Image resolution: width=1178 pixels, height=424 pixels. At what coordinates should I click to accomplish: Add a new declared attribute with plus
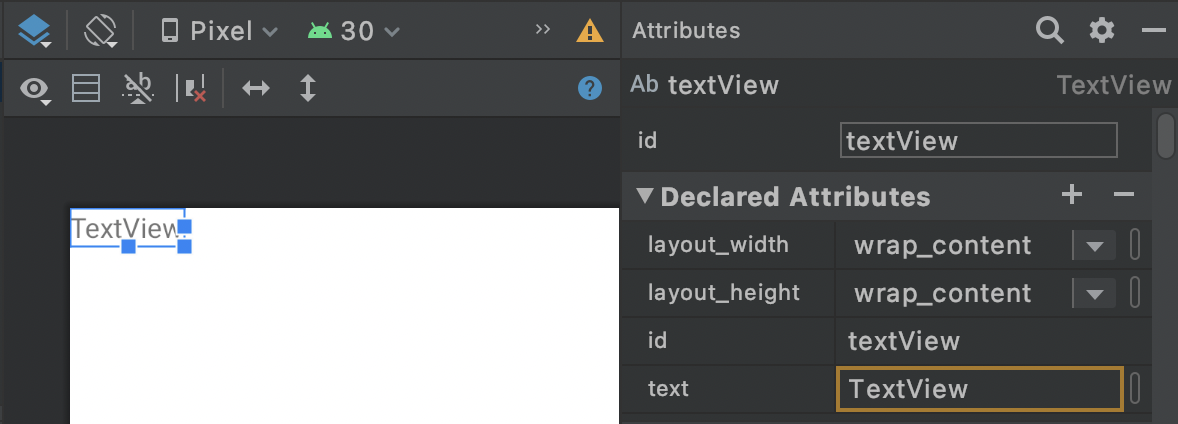(x=1072, y=195)
